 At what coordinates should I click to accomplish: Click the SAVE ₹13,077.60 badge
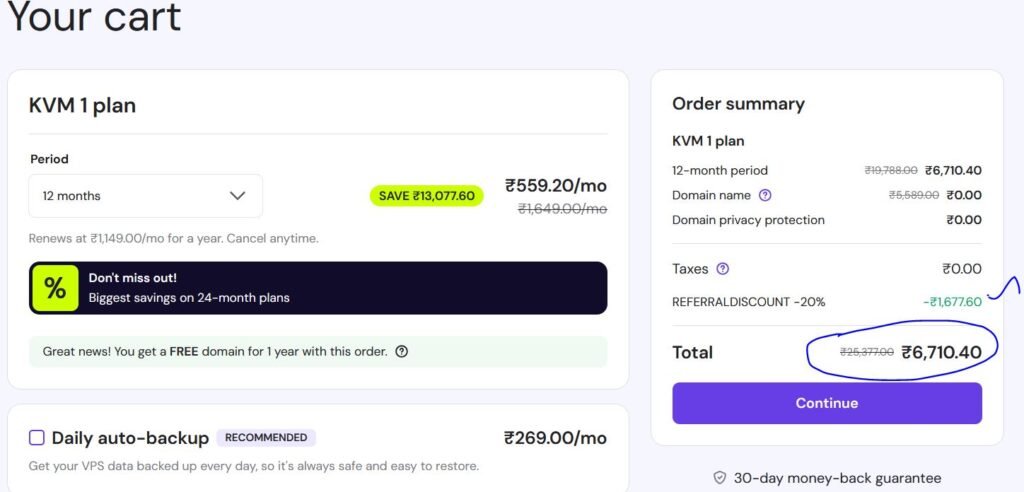[427, 196]
